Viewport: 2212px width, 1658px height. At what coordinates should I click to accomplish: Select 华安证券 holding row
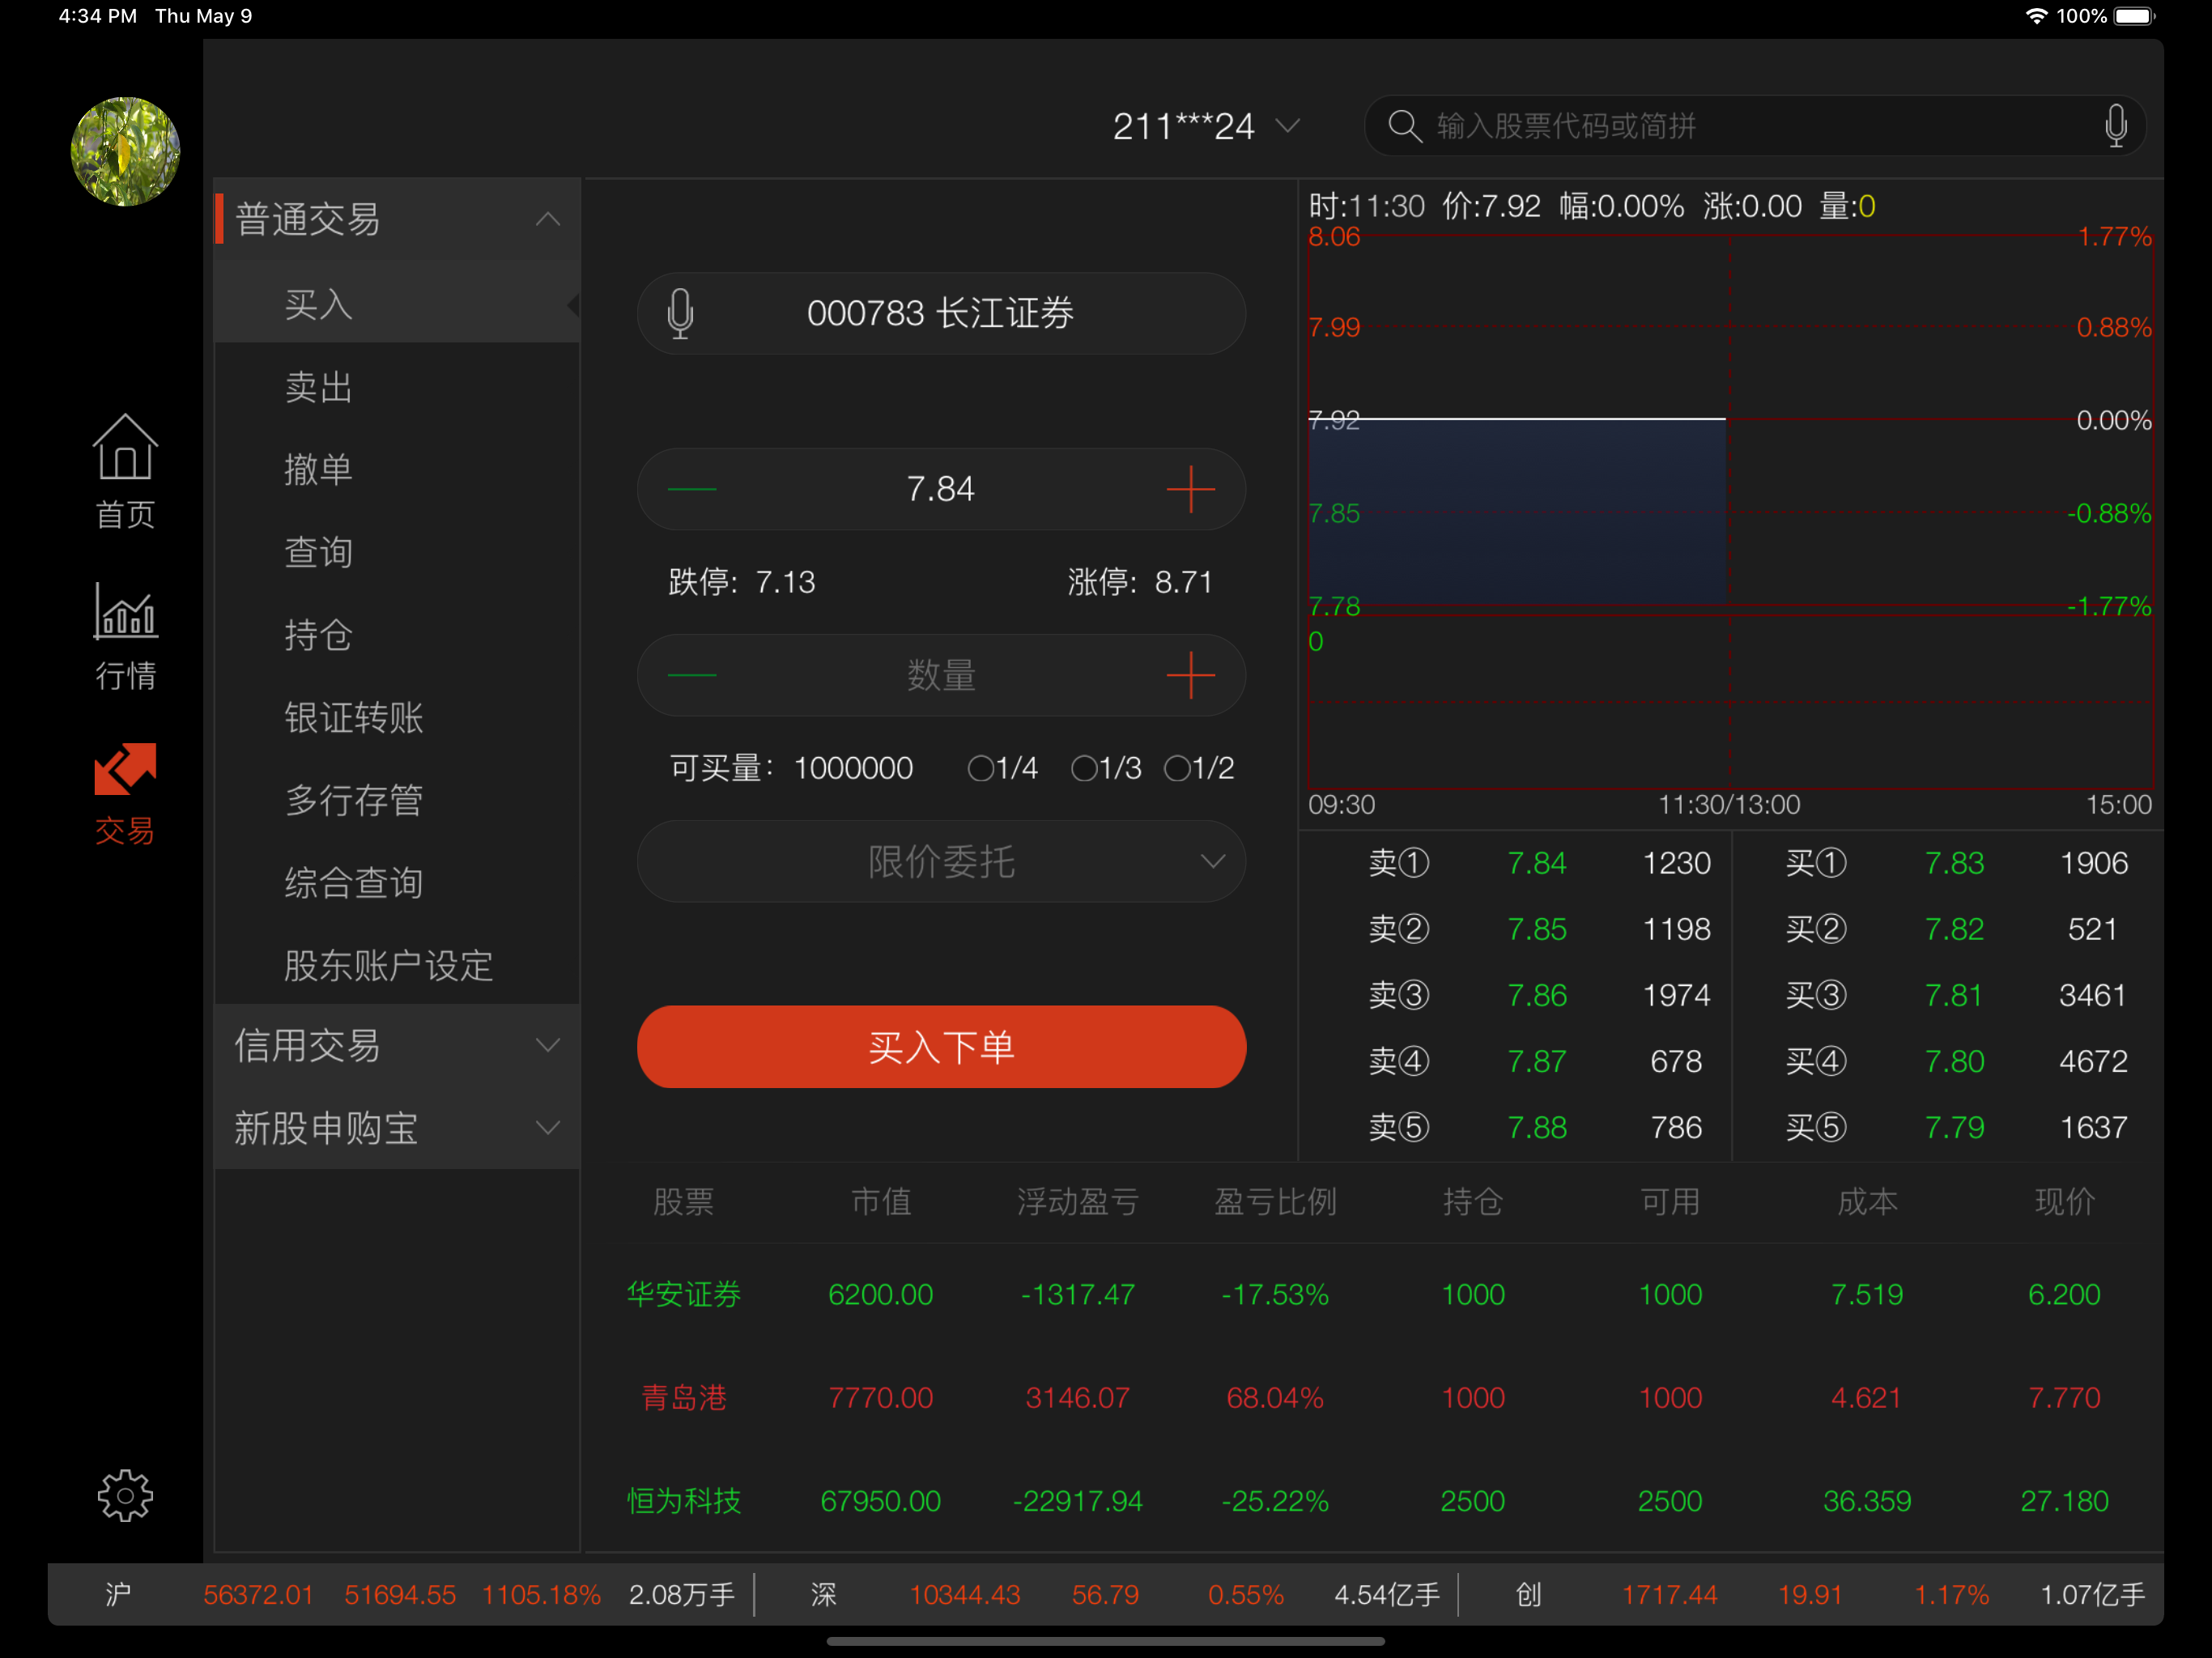coord(1373,1294)
